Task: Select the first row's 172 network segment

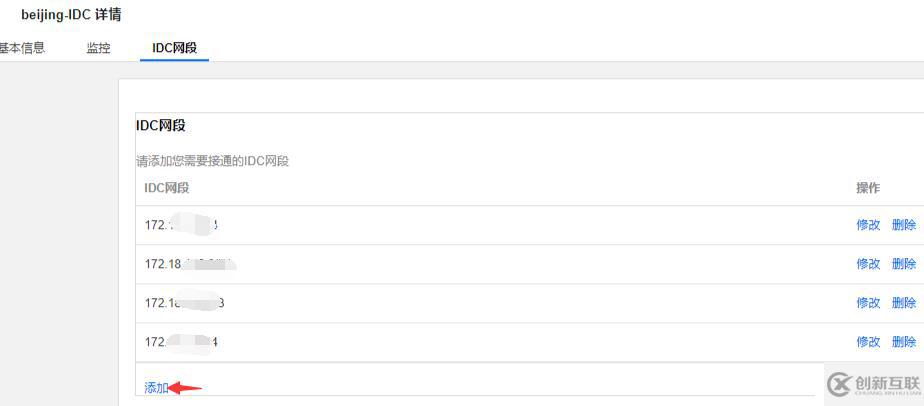Action: [181, 225]
